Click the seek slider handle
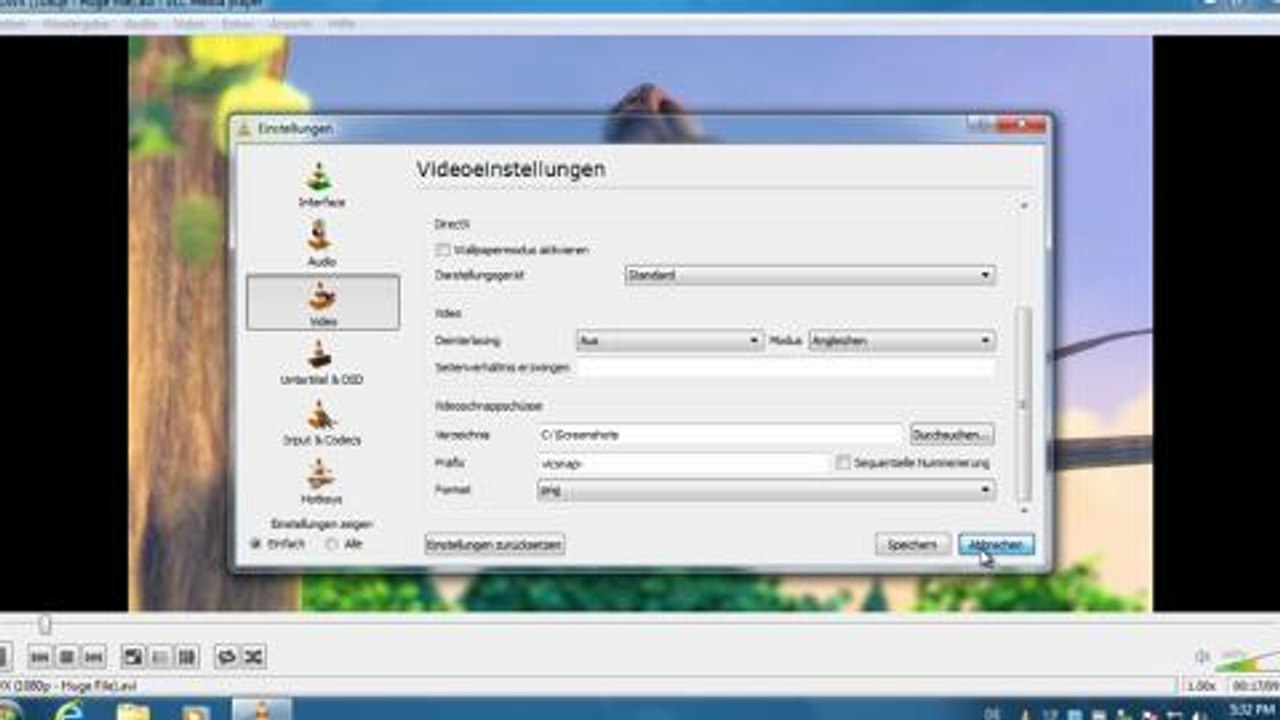 tap(44, 625)
